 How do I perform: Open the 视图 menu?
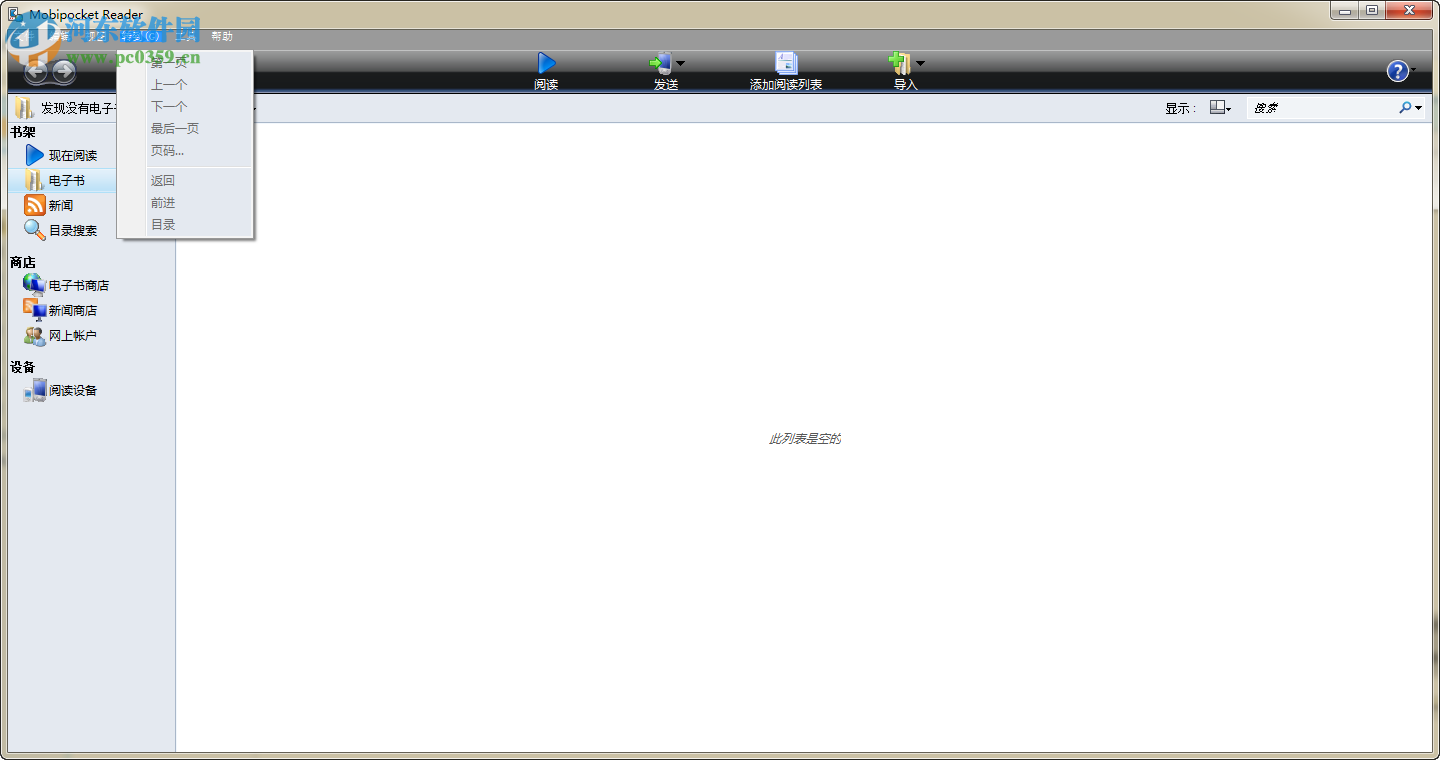coord(96,36)
